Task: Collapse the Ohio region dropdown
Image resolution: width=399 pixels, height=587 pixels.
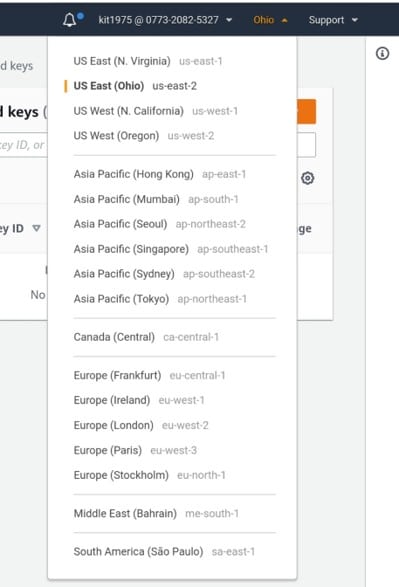Action: (x=270, y=20)
